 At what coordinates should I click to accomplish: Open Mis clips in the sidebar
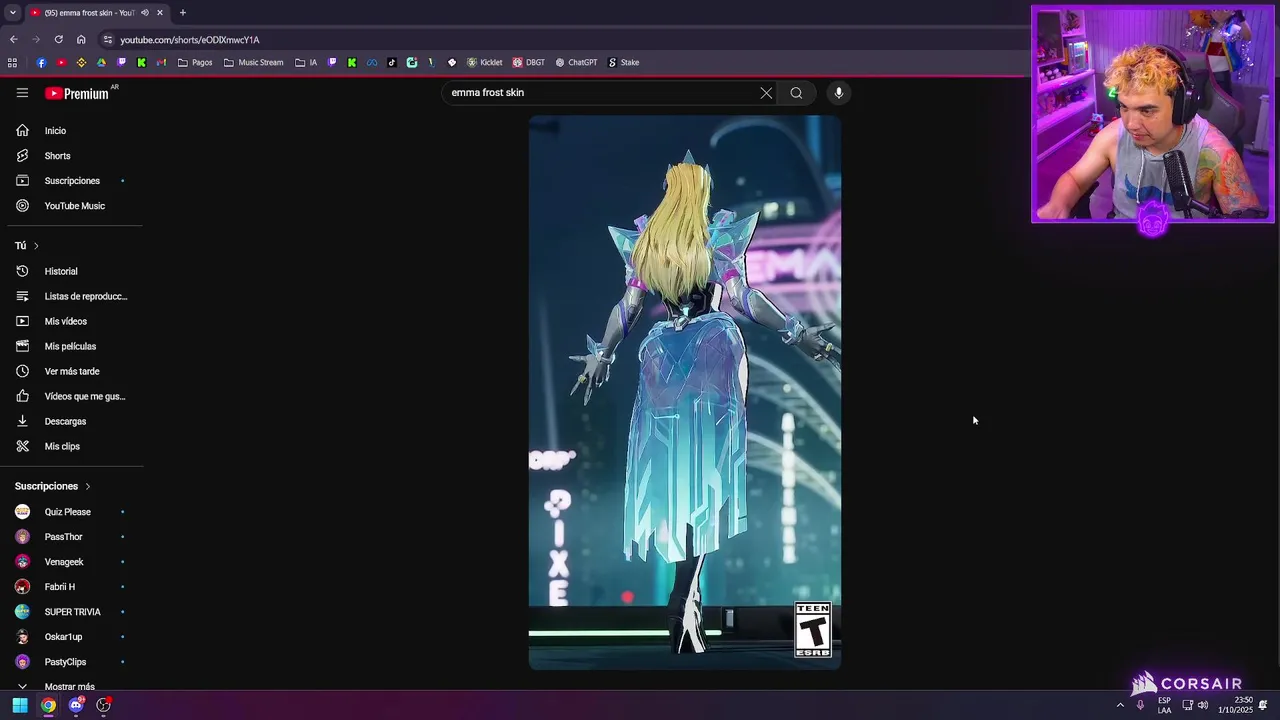(70, 446)
